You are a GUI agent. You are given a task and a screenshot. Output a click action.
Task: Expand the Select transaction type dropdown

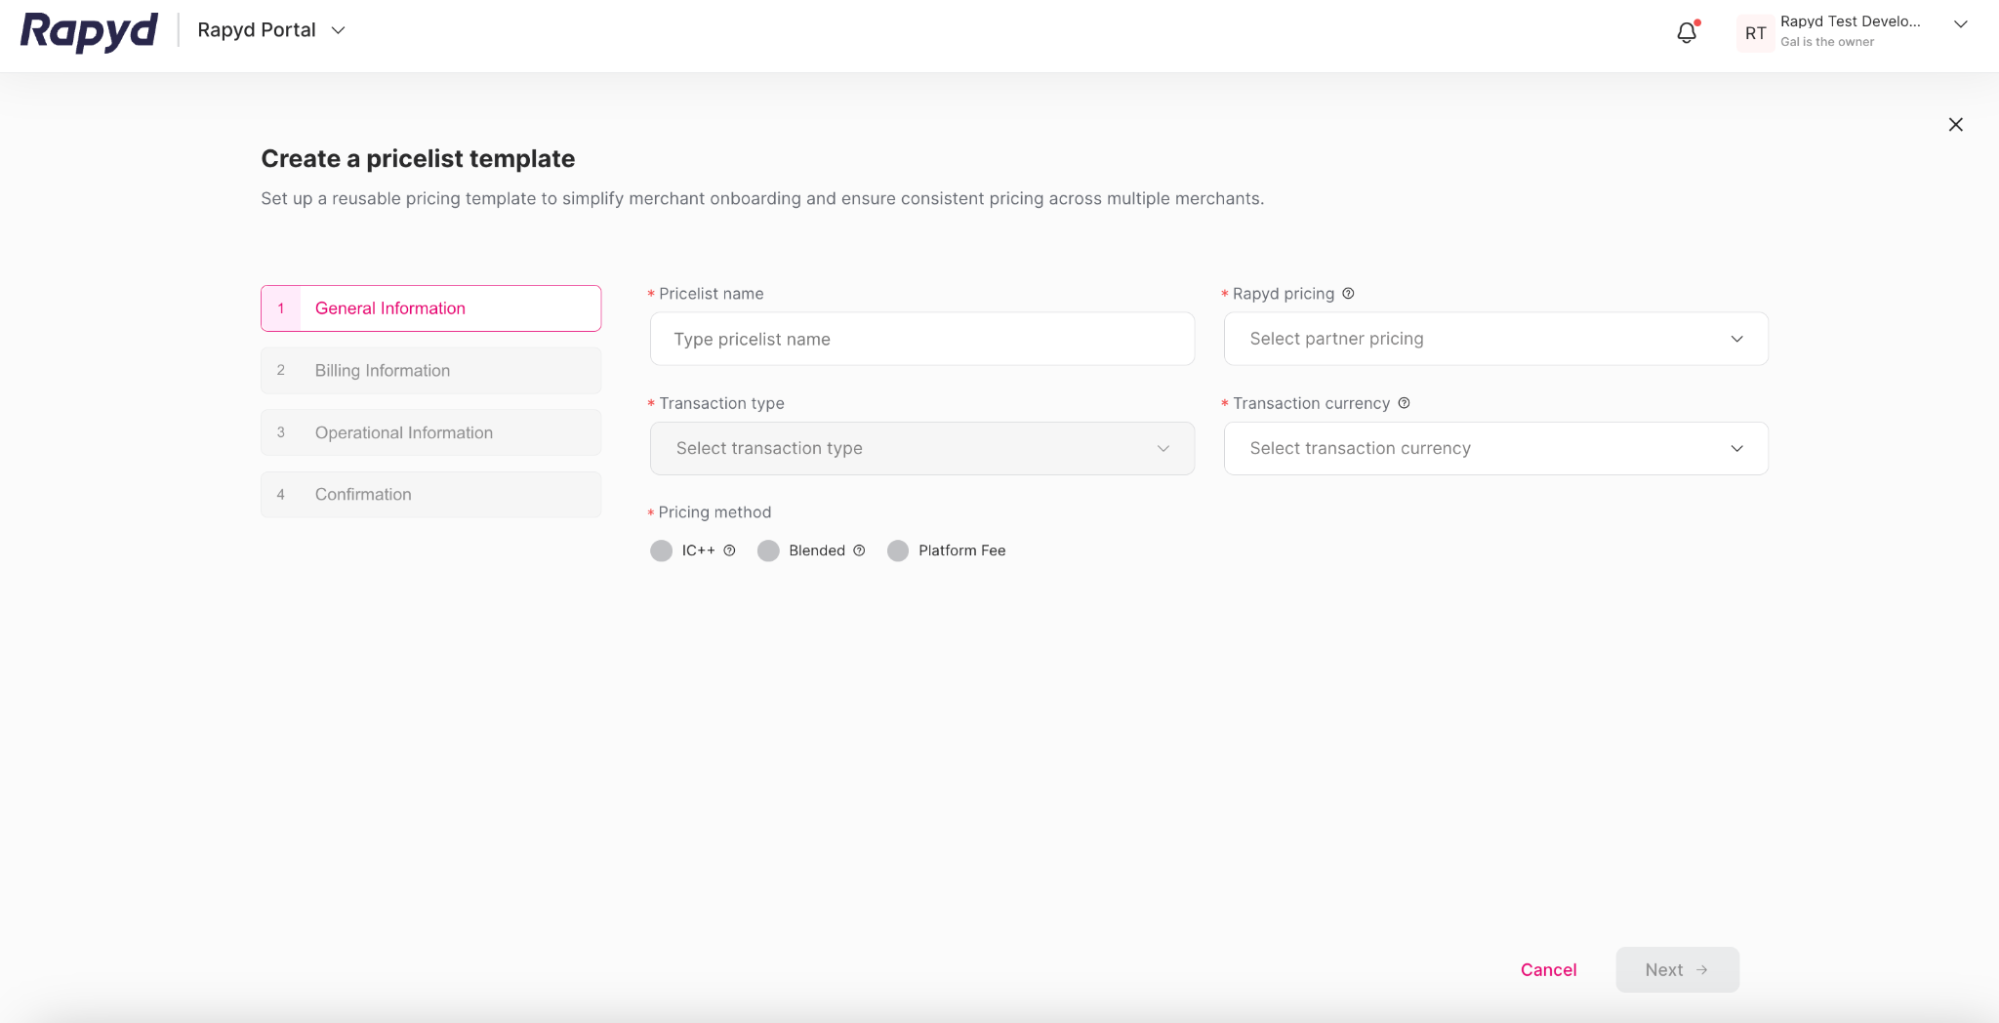click(x=921, y=448)
